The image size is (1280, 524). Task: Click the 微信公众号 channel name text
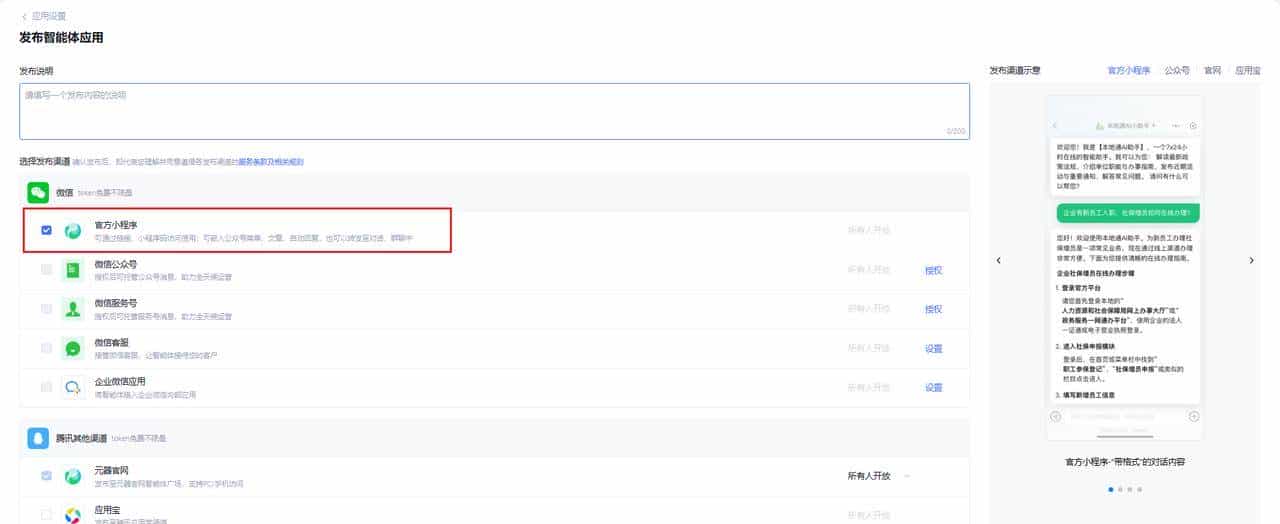(116, 264)
